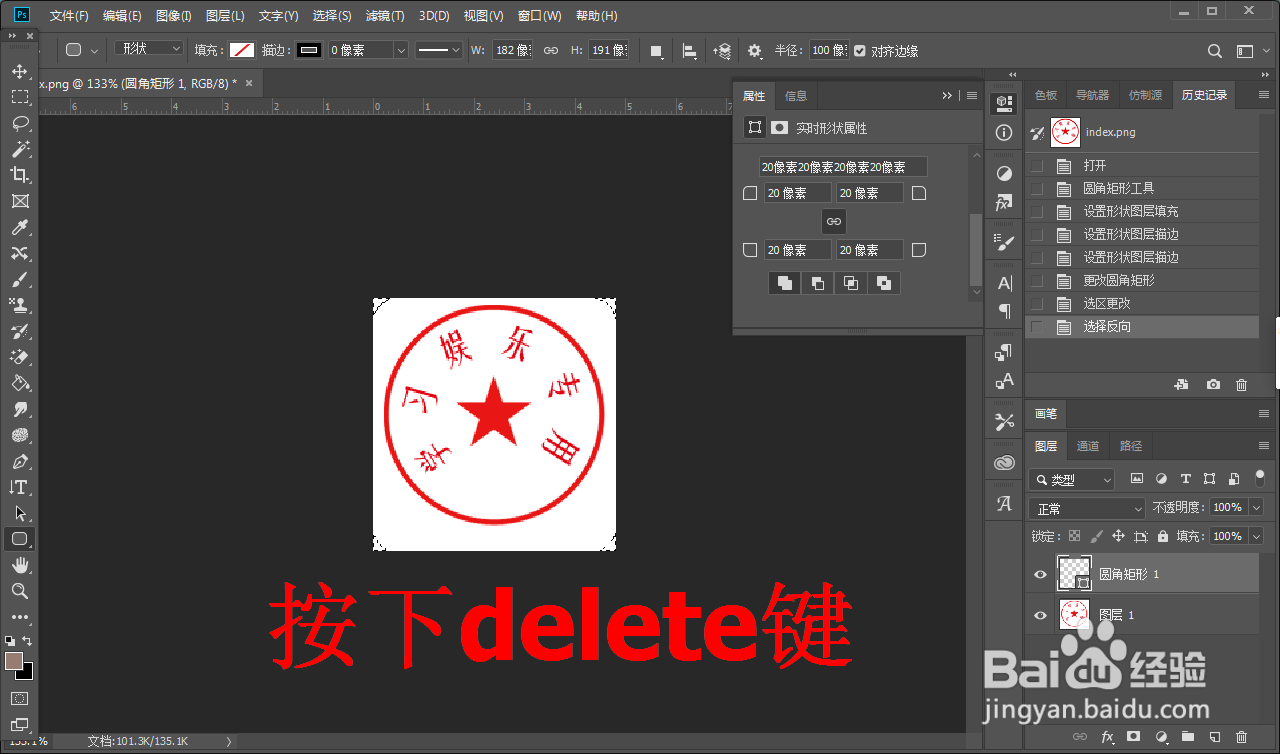Toggle link between width and height
Viewport: 1280px width, 754px height.
point(550,50)
